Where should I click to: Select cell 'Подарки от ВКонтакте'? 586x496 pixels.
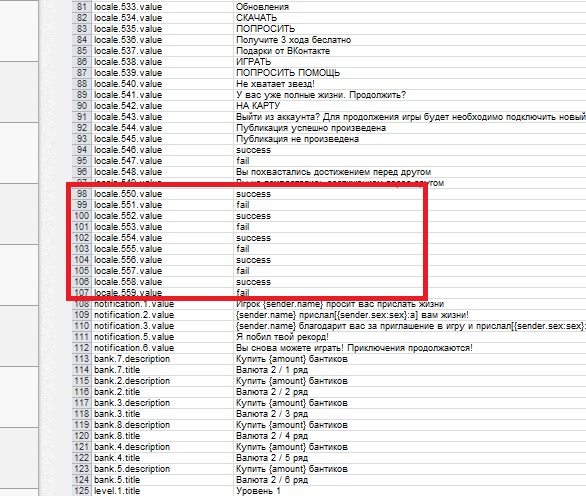click(410, 51)
